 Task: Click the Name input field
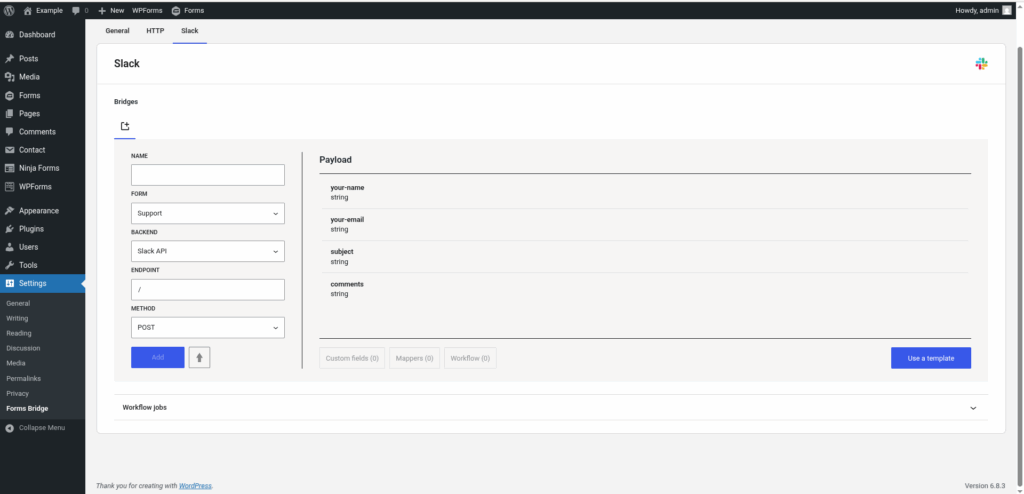click(208, 175)
